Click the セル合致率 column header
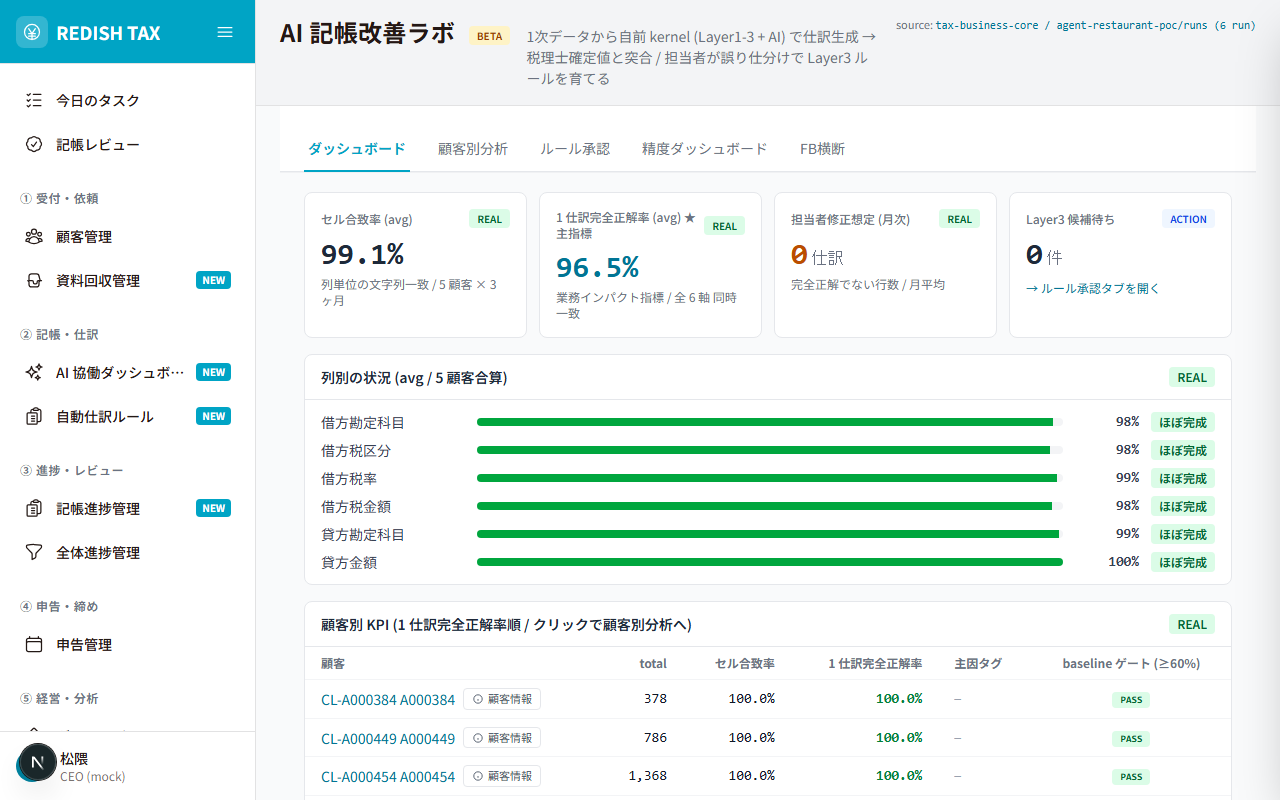Screen dimensions: 1280x800 (x=745, y=663)
